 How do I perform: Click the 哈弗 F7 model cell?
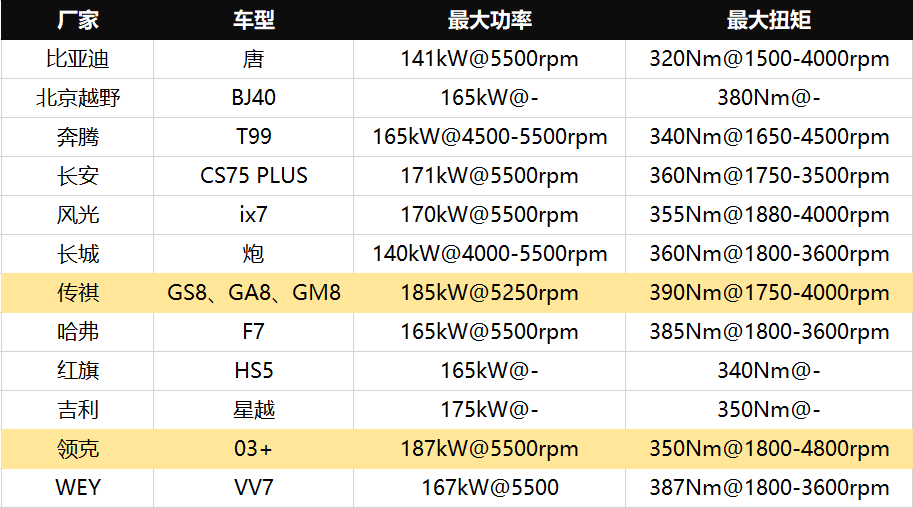[253, 332]
